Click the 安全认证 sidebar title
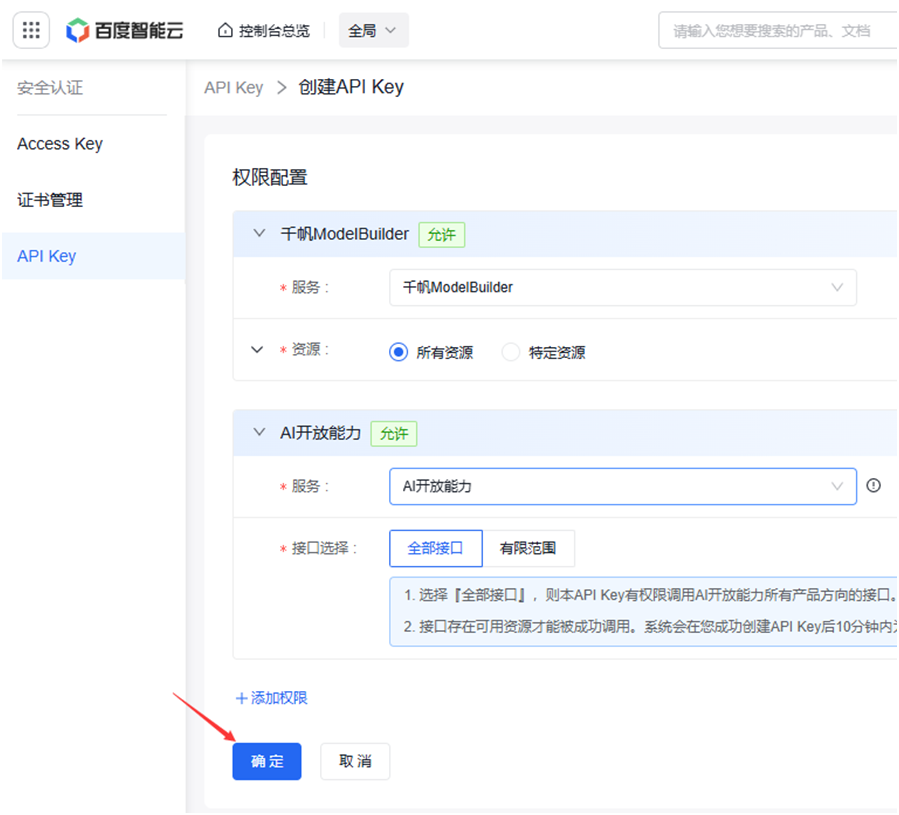Screen dimensions: 899x815 50,88
